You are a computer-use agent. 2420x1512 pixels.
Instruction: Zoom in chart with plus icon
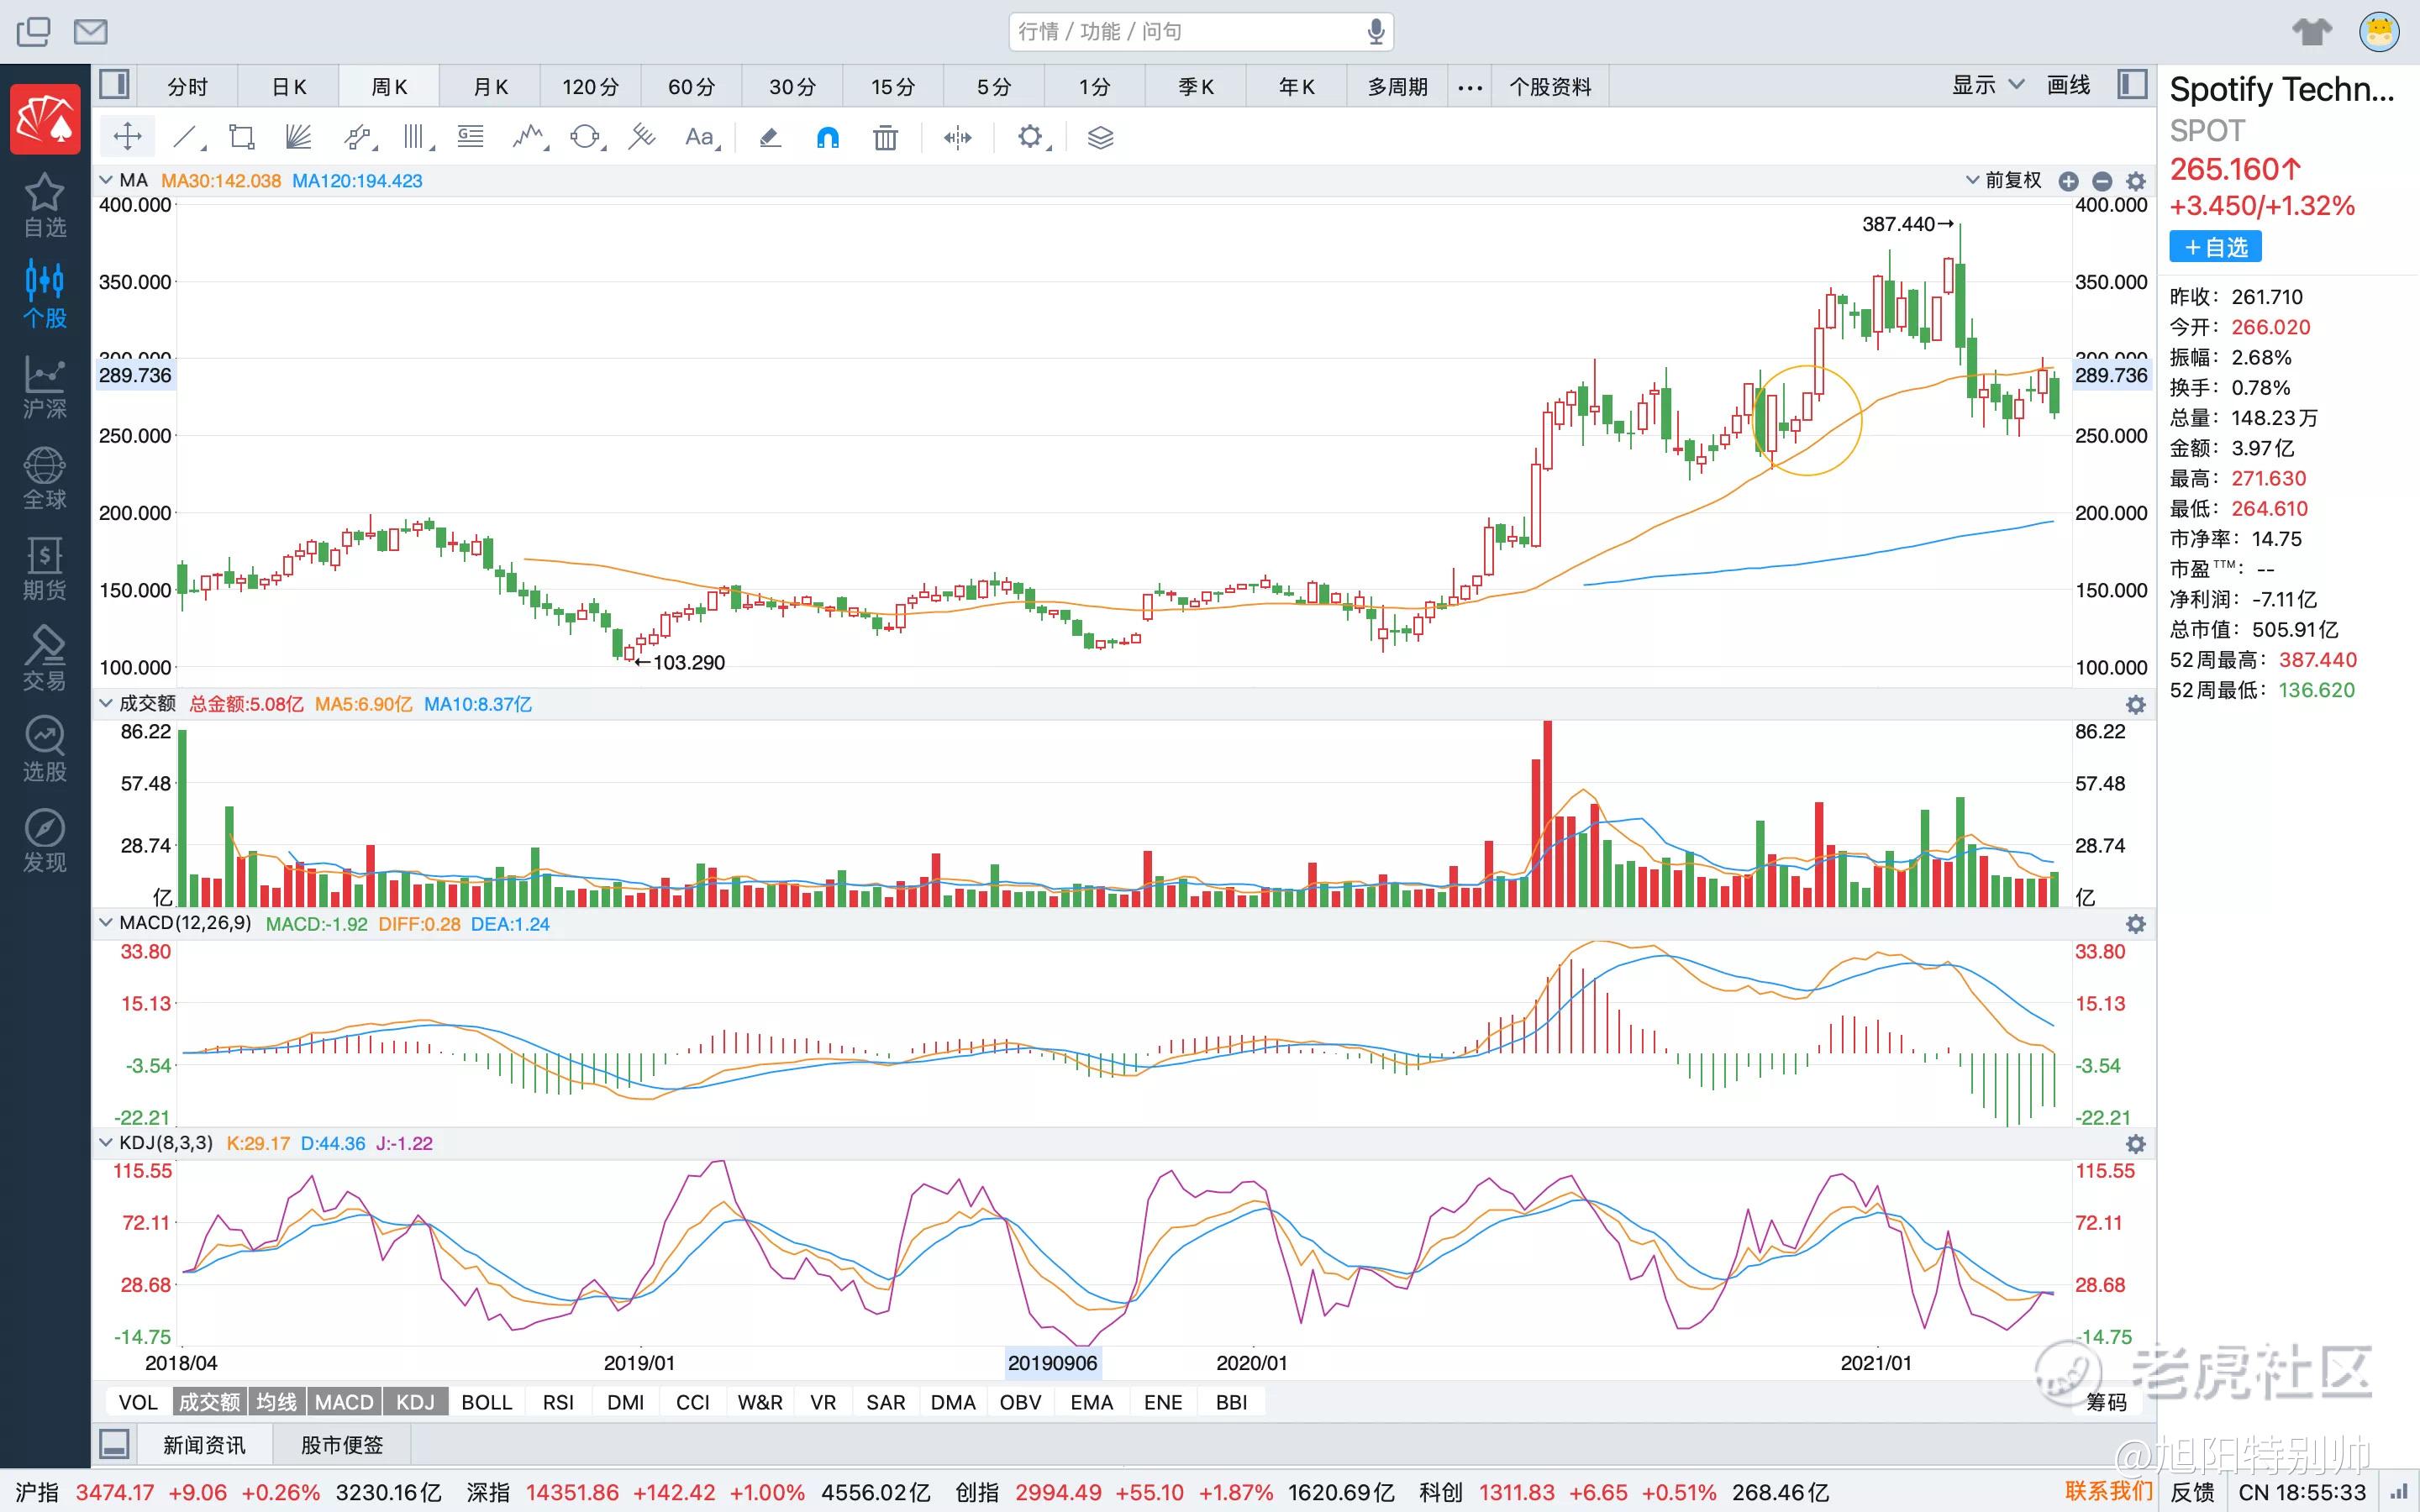(2068, 181)
